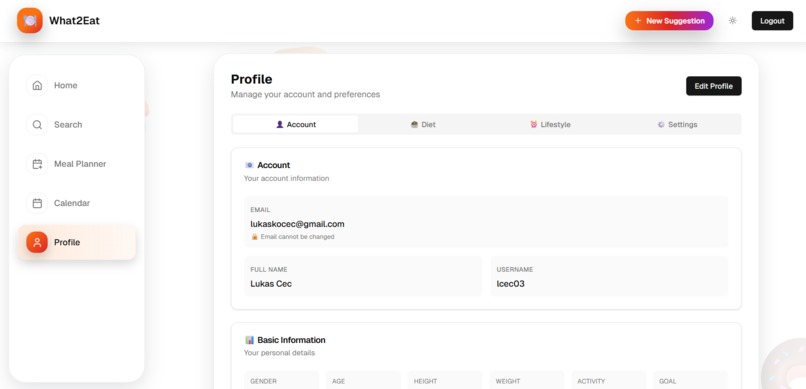
Task: Click 'Your account information' text
Action: (x=286, y=178)
